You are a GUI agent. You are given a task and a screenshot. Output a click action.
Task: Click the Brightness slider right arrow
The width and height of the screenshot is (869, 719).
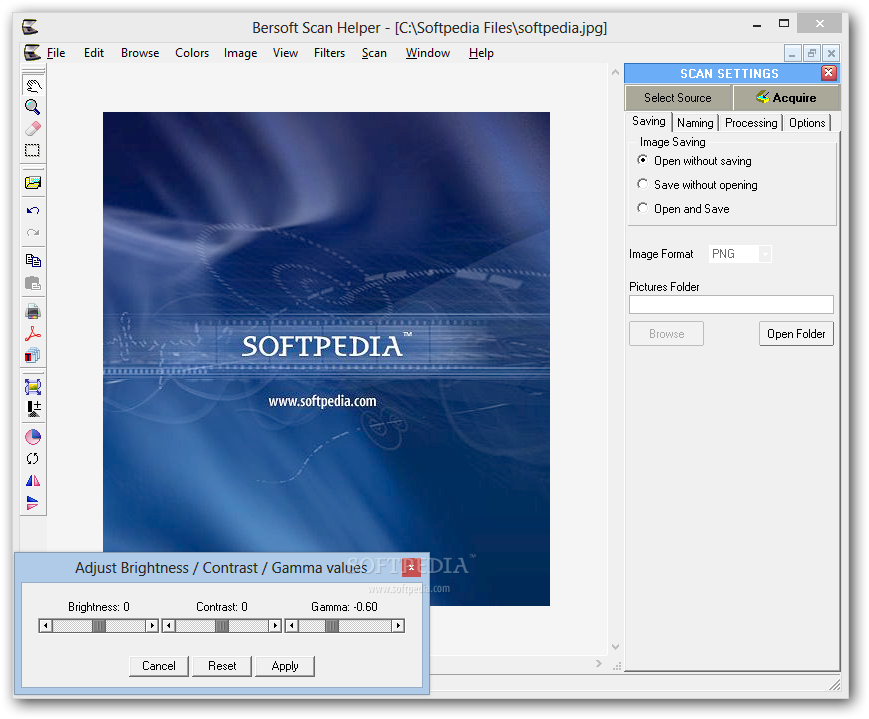coord(152,626)
